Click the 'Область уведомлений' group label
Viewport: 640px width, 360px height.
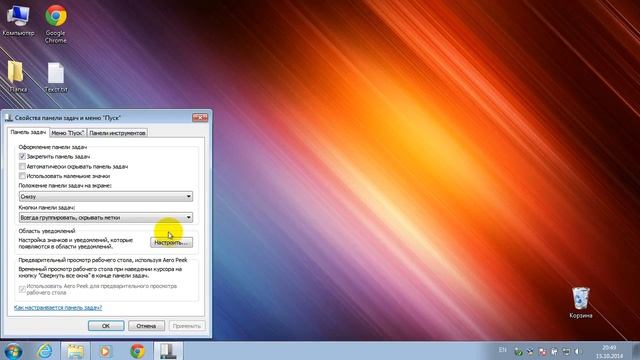tap(47, 231)
